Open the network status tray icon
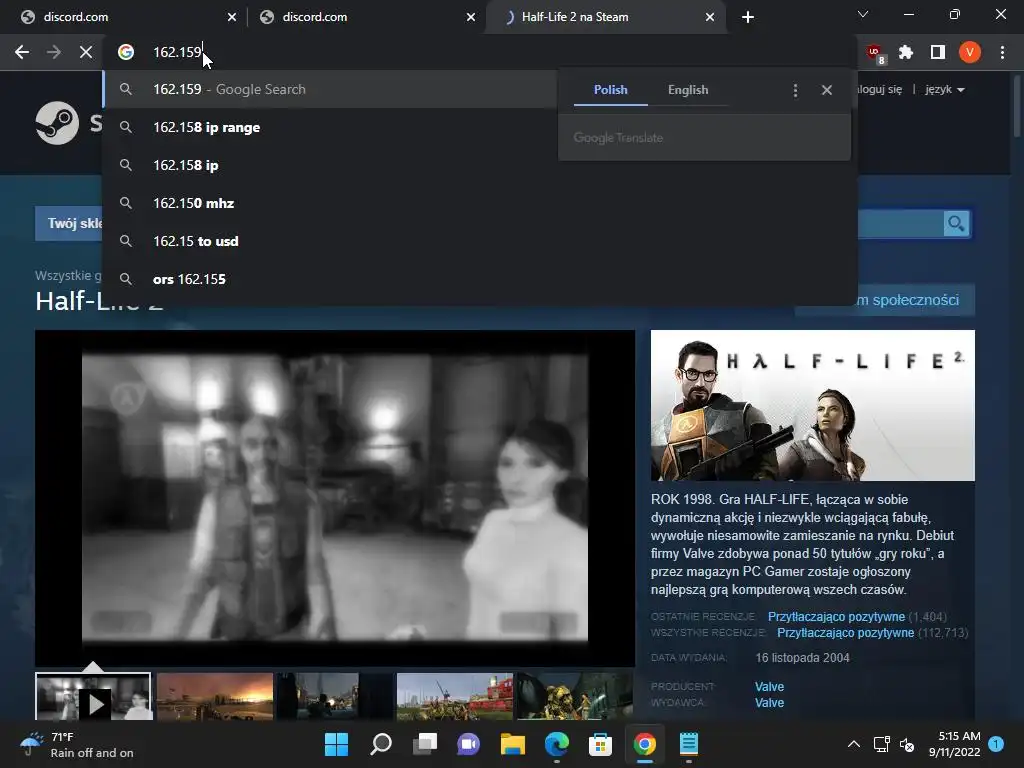 pos(882,744)
